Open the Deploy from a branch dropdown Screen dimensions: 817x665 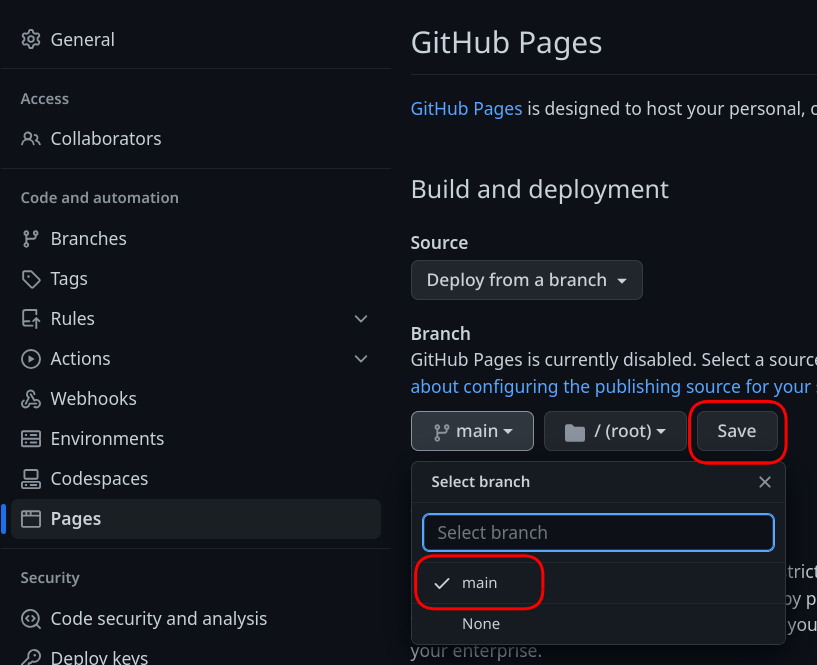click(x=526, y=280)
